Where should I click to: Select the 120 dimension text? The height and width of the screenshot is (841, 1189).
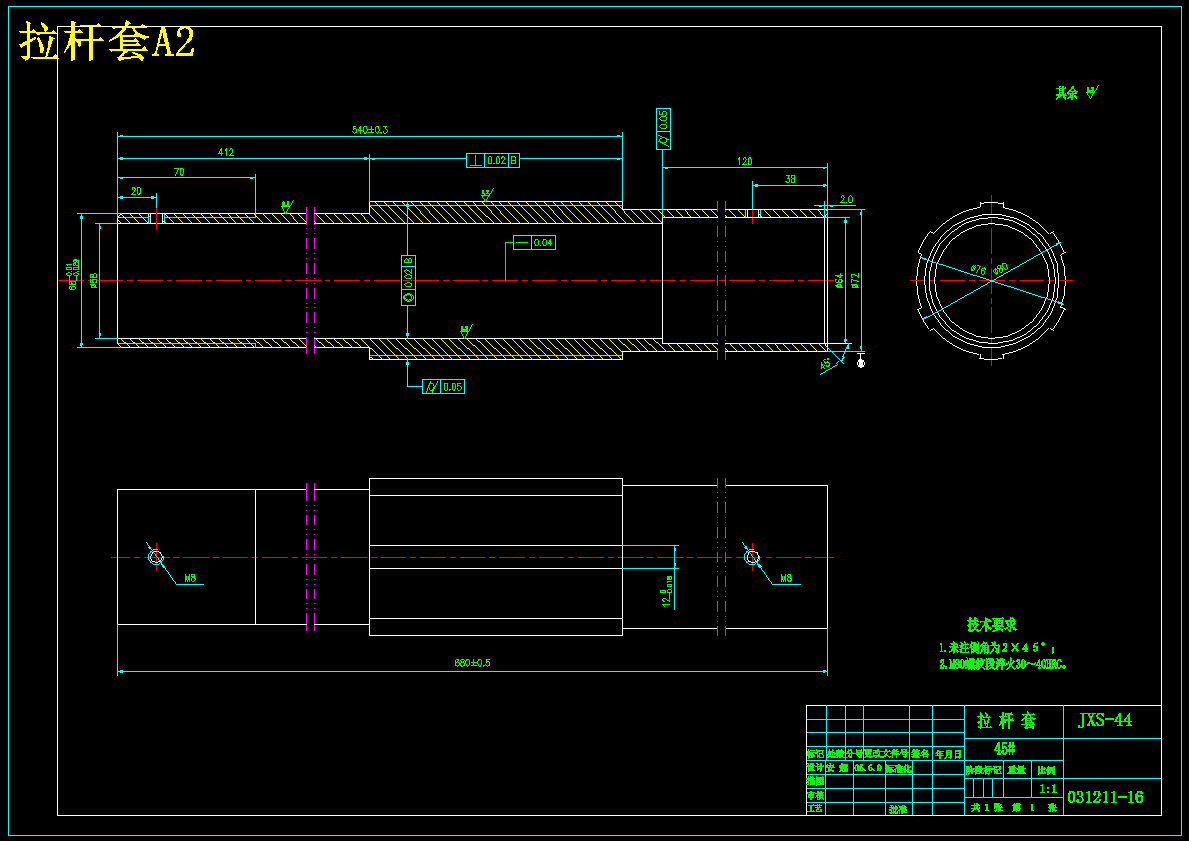[745, 161]
